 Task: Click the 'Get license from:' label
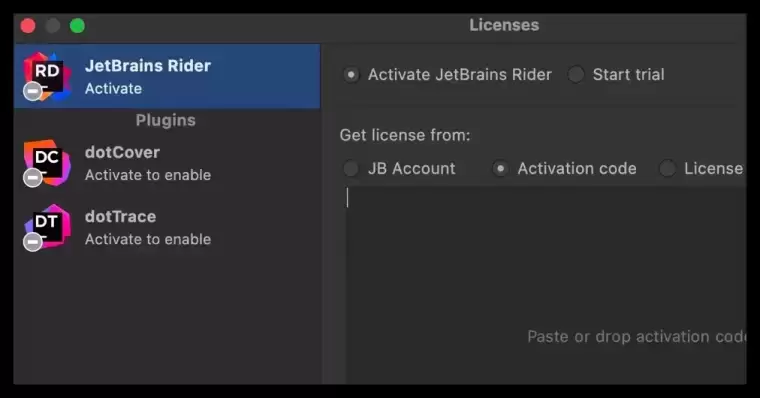(x=405, y=135)
